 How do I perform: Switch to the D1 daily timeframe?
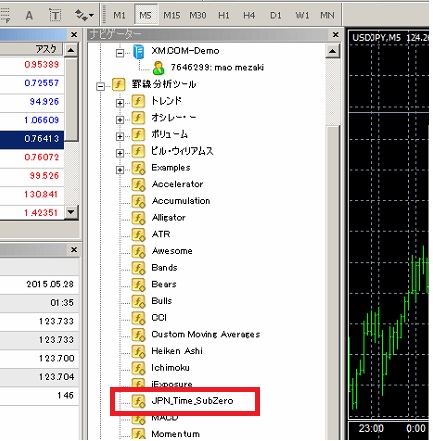[x=276, y=15]
